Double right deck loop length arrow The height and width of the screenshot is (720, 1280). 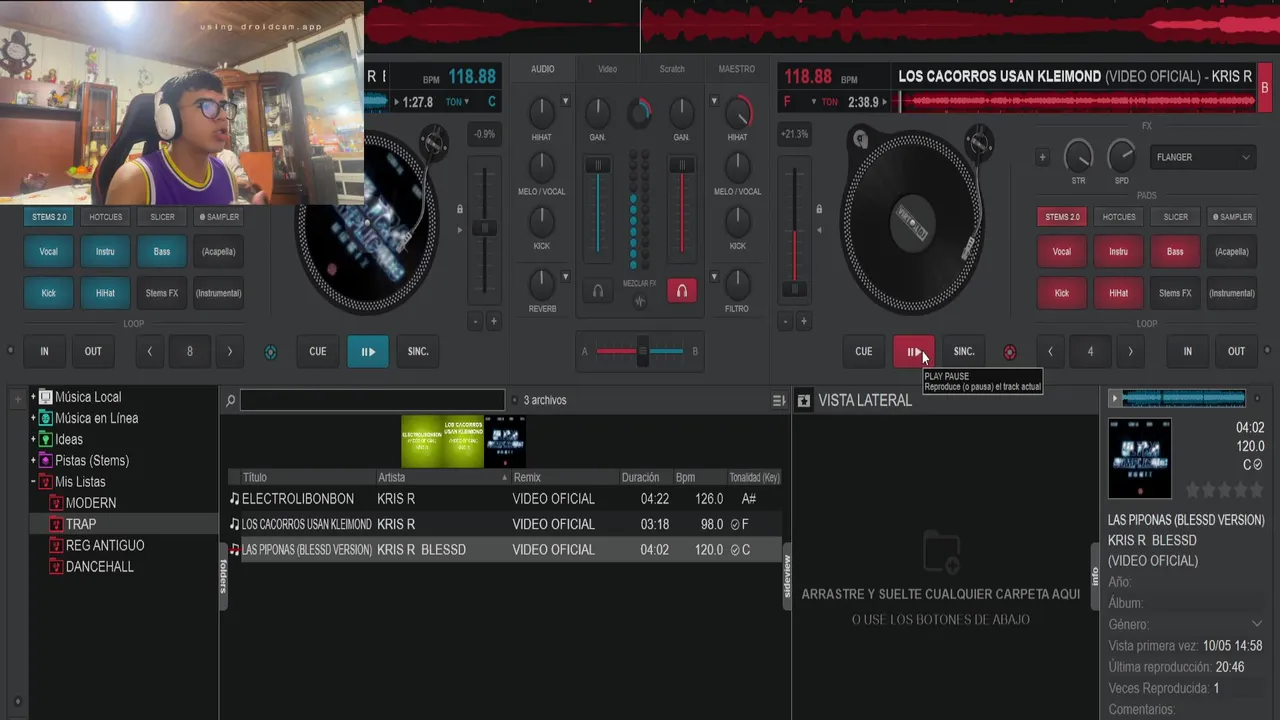pos(1130,351)
